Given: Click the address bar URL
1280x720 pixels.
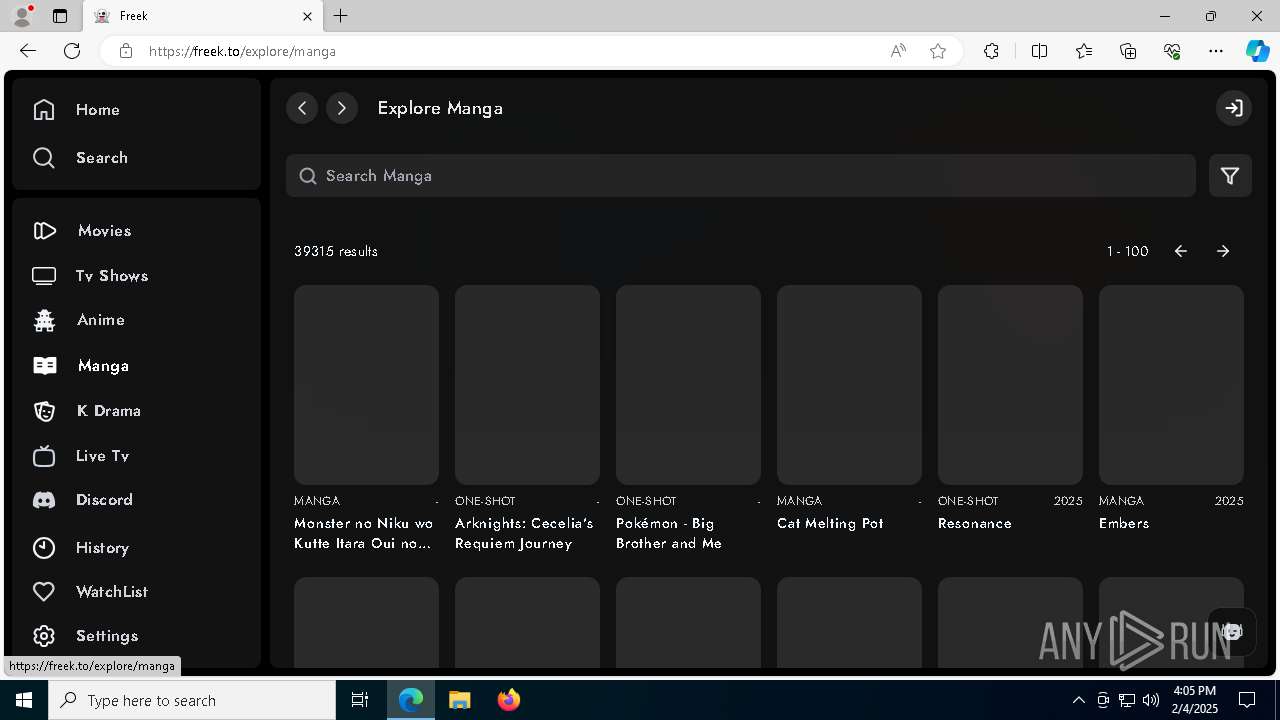Looking at the screenshot, I should click(x=242, y=51).
